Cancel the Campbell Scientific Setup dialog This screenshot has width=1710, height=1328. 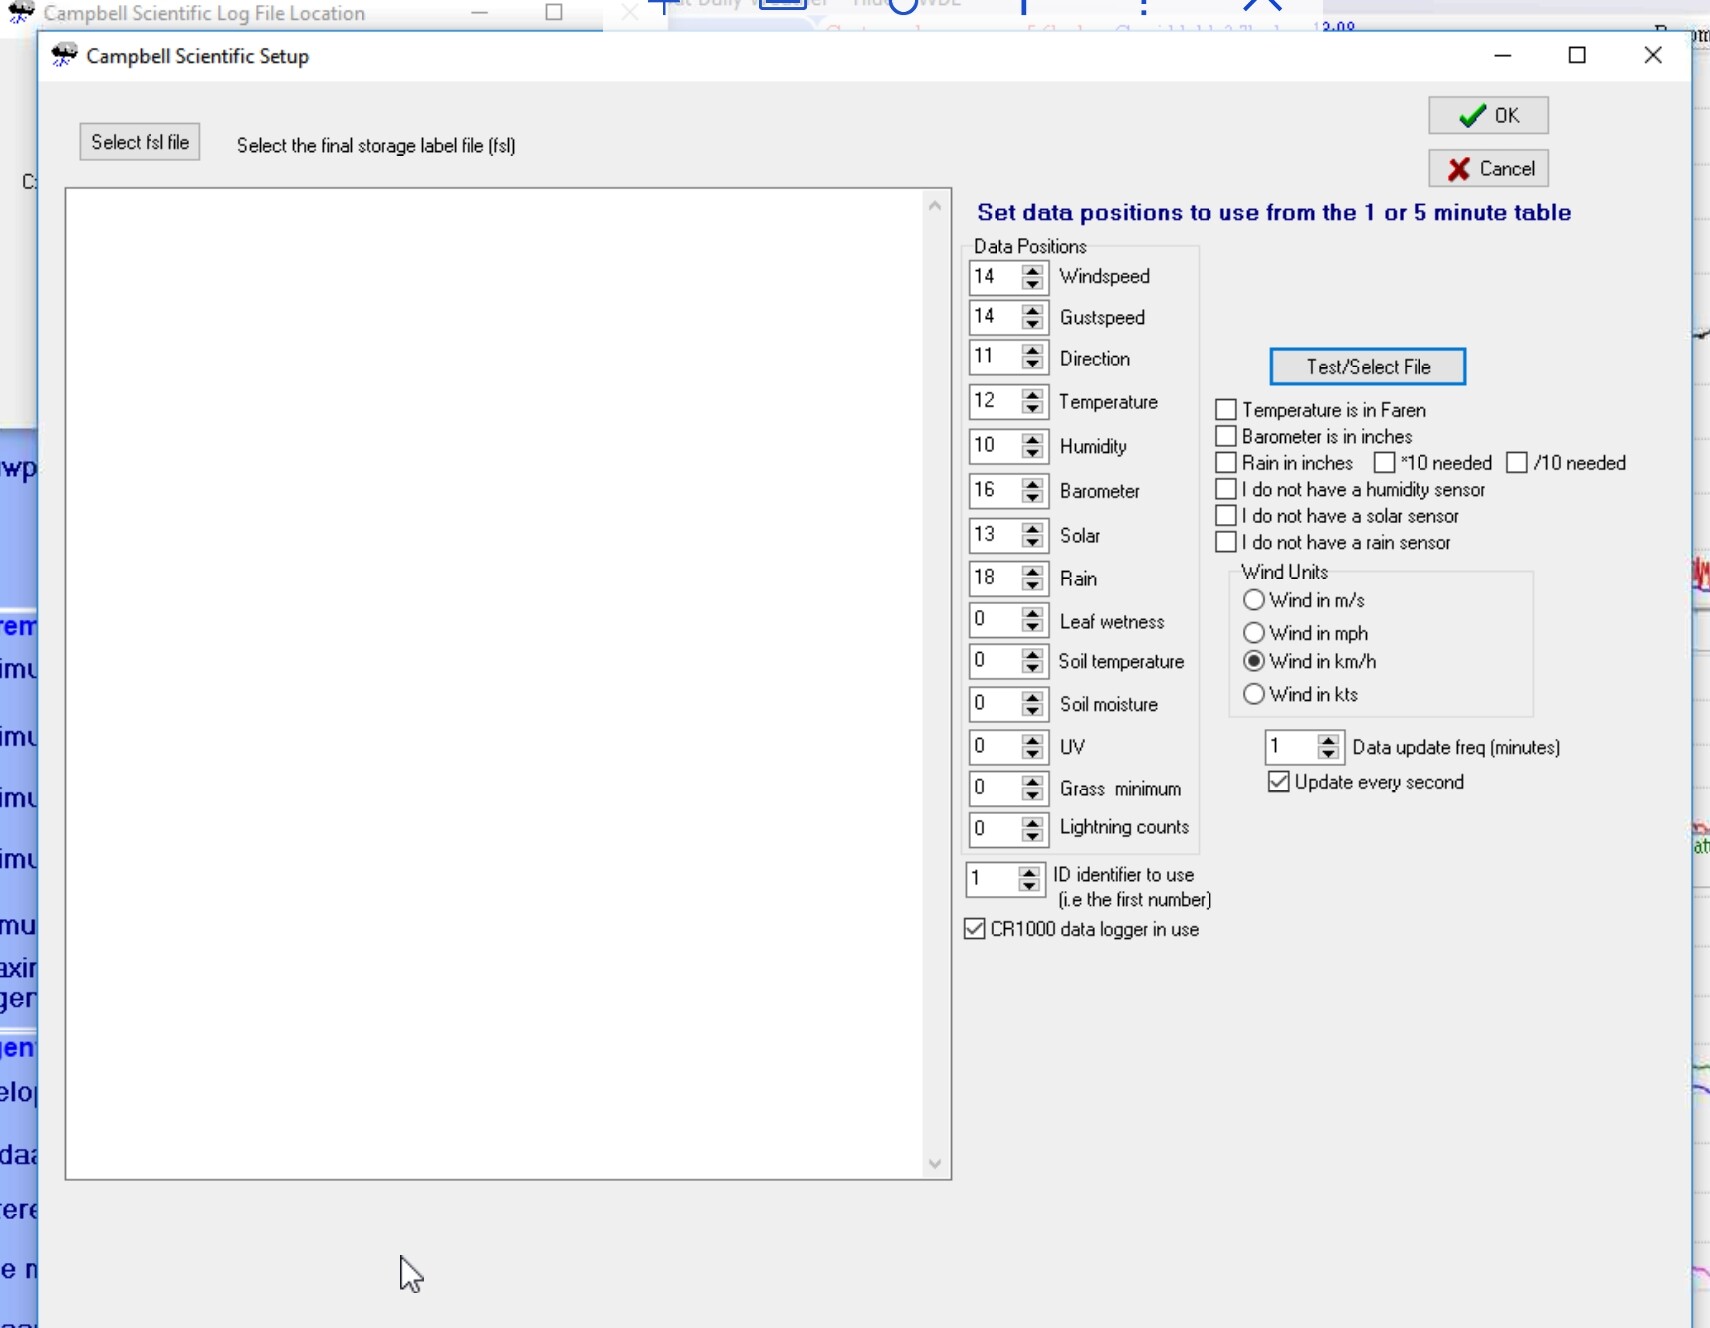coord(1488,168)
